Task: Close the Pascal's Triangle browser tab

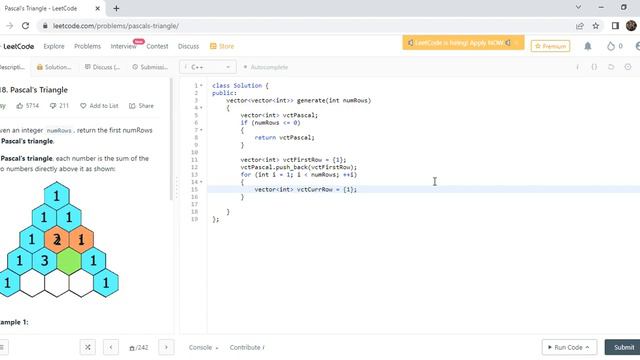Action: tap(98, 8)
